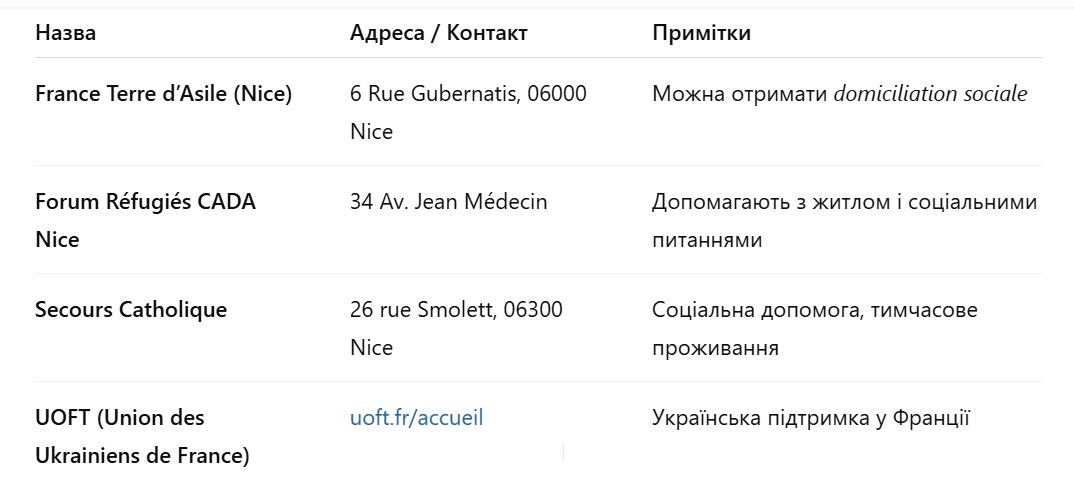
Task: Click the Допомагають з житлом note
Action: click(845, 221)
